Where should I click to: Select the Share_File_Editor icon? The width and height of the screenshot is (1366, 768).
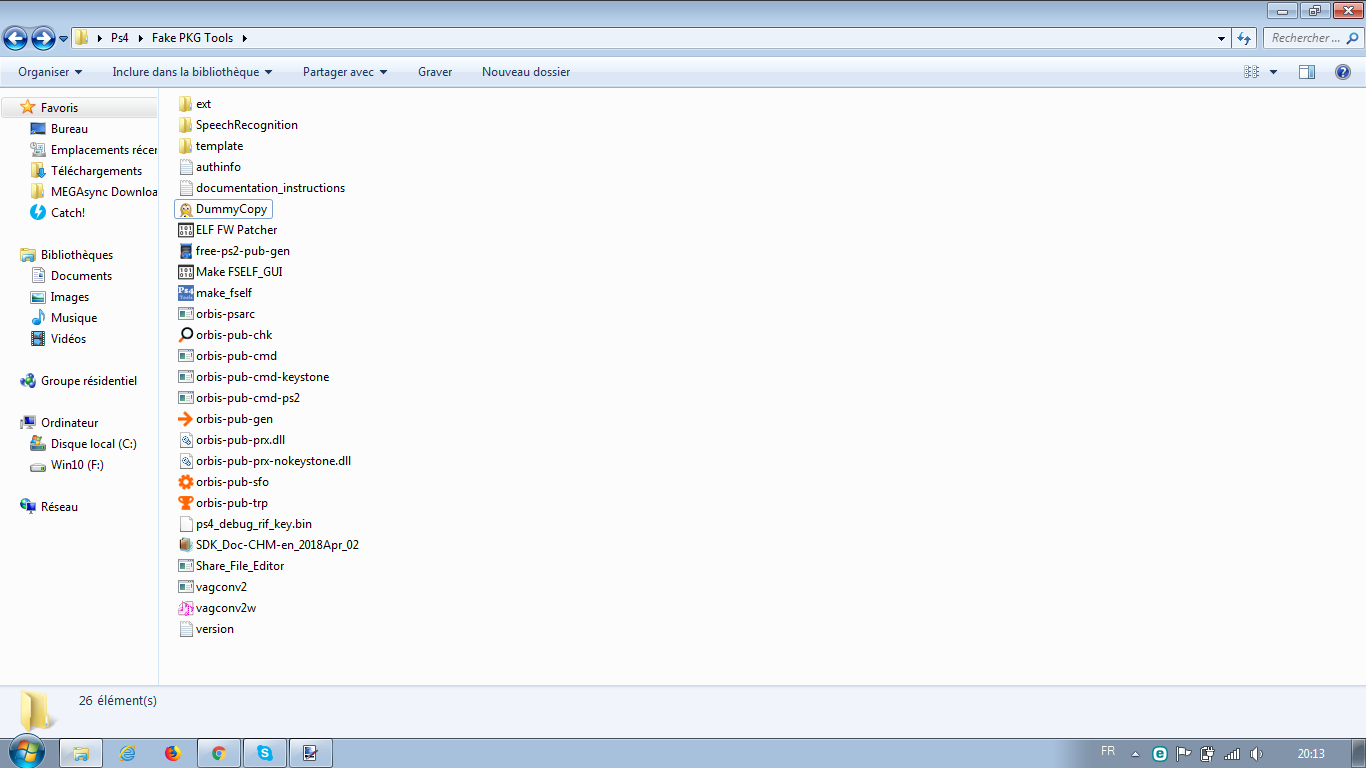(185, 566)
